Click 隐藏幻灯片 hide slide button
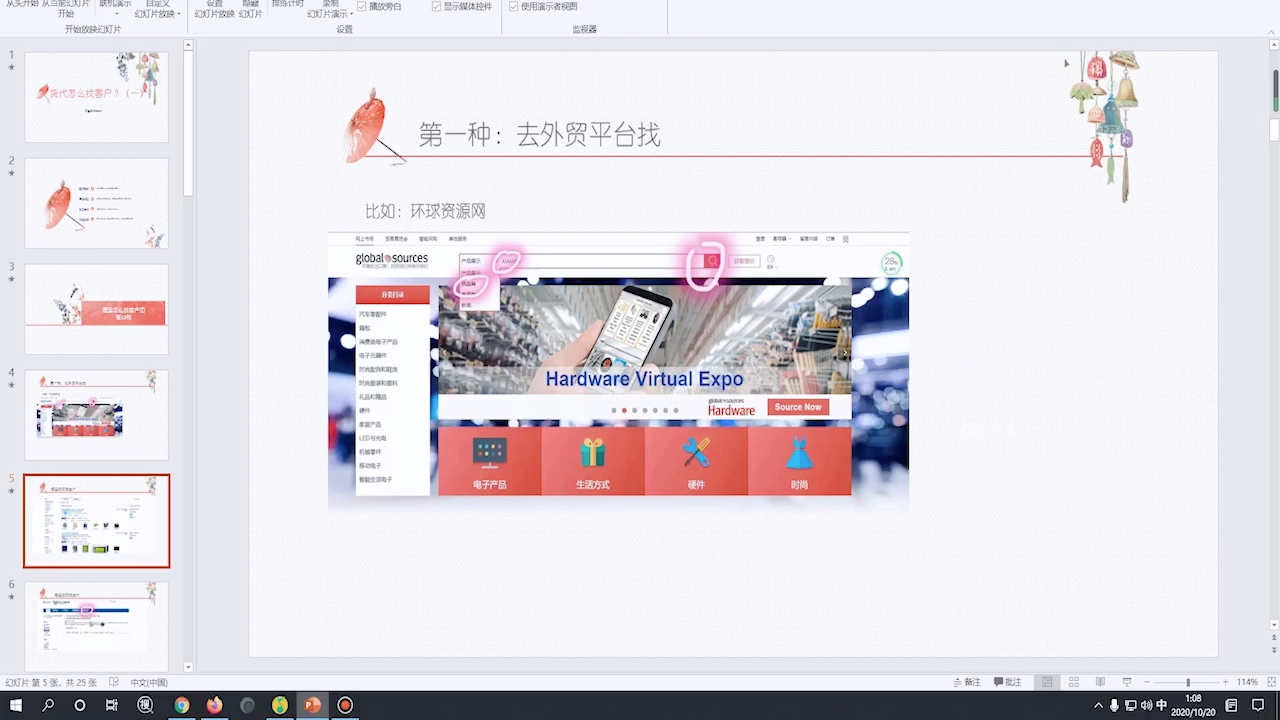Screen dimensions: 1280x720 (250, 9)
